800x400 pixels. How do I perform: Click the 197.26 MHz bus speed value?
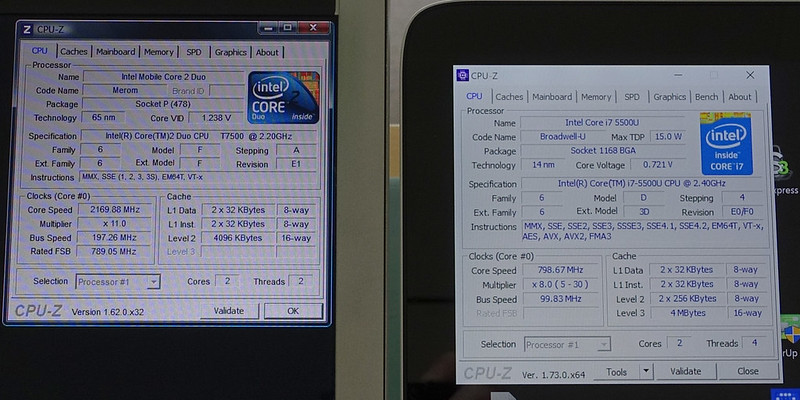pyautogui.click(x=115, y=237)
